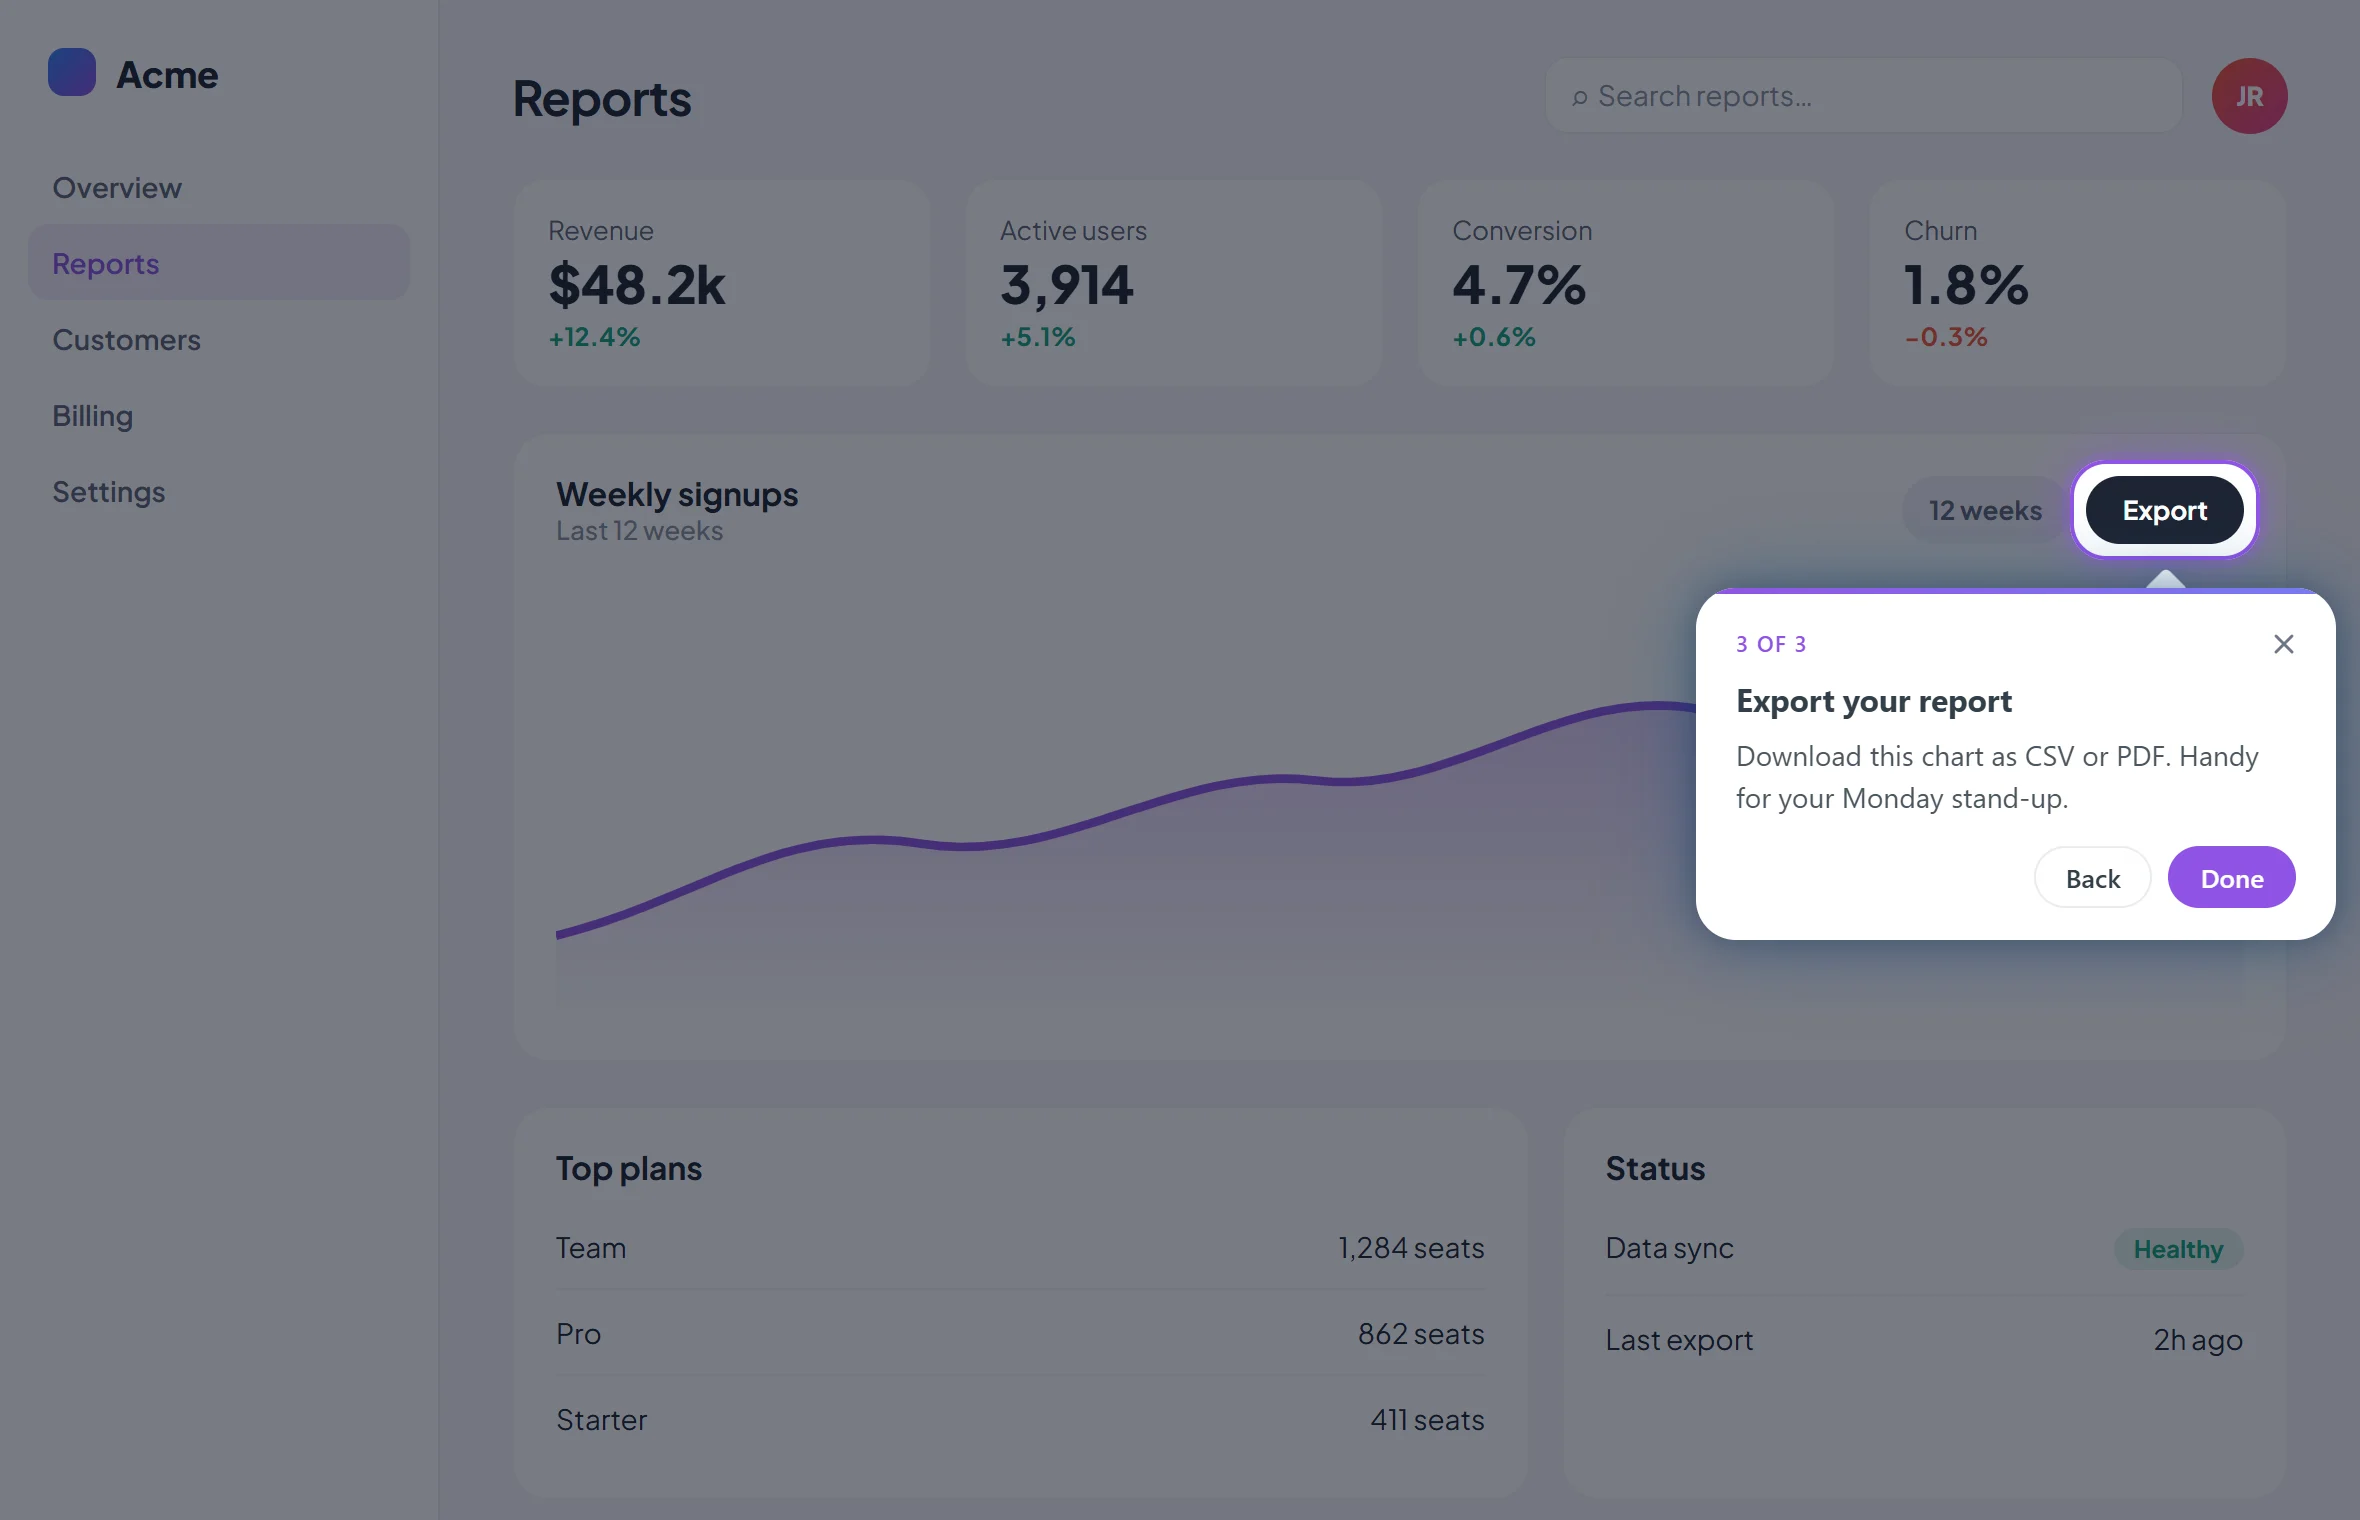Click the Revenue $48.2k card
Viewport: 2360px width, 1520px height.
tap(722, 283)
